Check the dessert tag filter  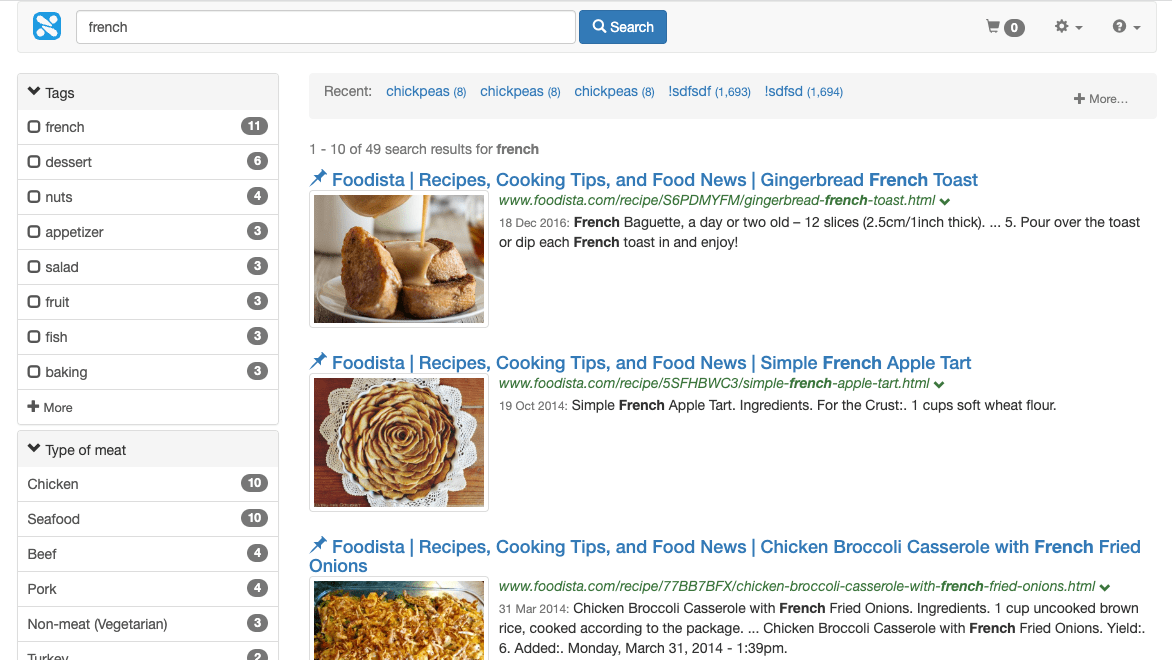click(x=34, y=162)
